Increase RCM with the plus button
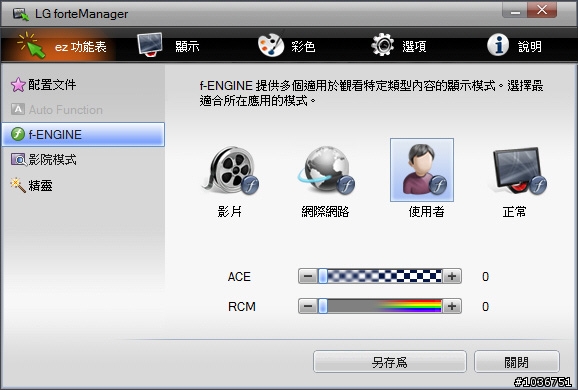 (x=452, y=306)
